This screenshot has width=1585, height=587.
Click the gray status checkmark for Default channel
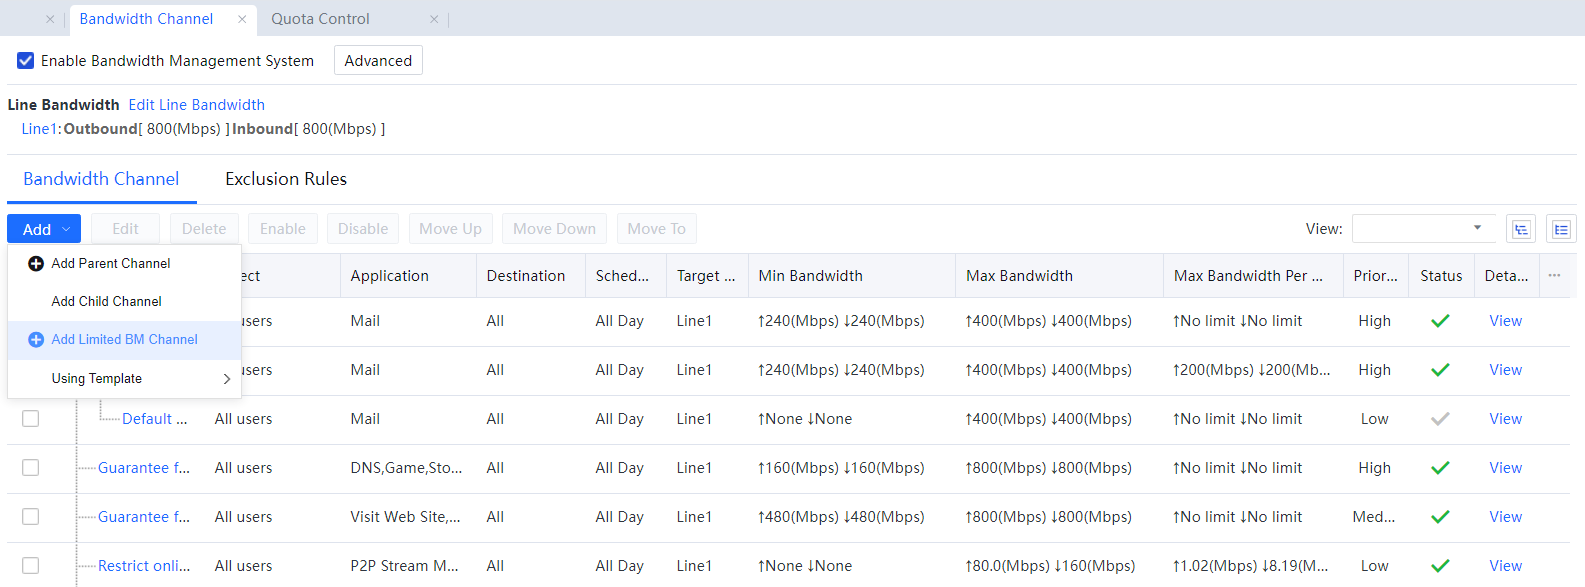click(x=1440, y=419)
